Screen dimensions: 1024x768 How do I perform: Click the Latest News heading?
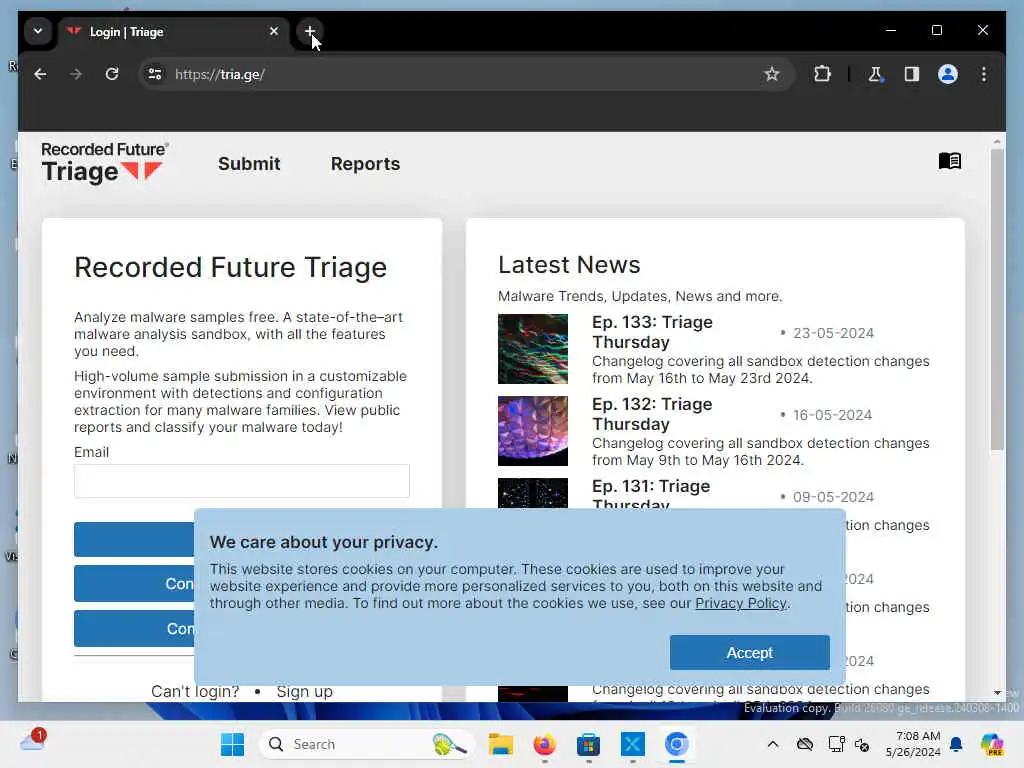(x=569, y=264)
